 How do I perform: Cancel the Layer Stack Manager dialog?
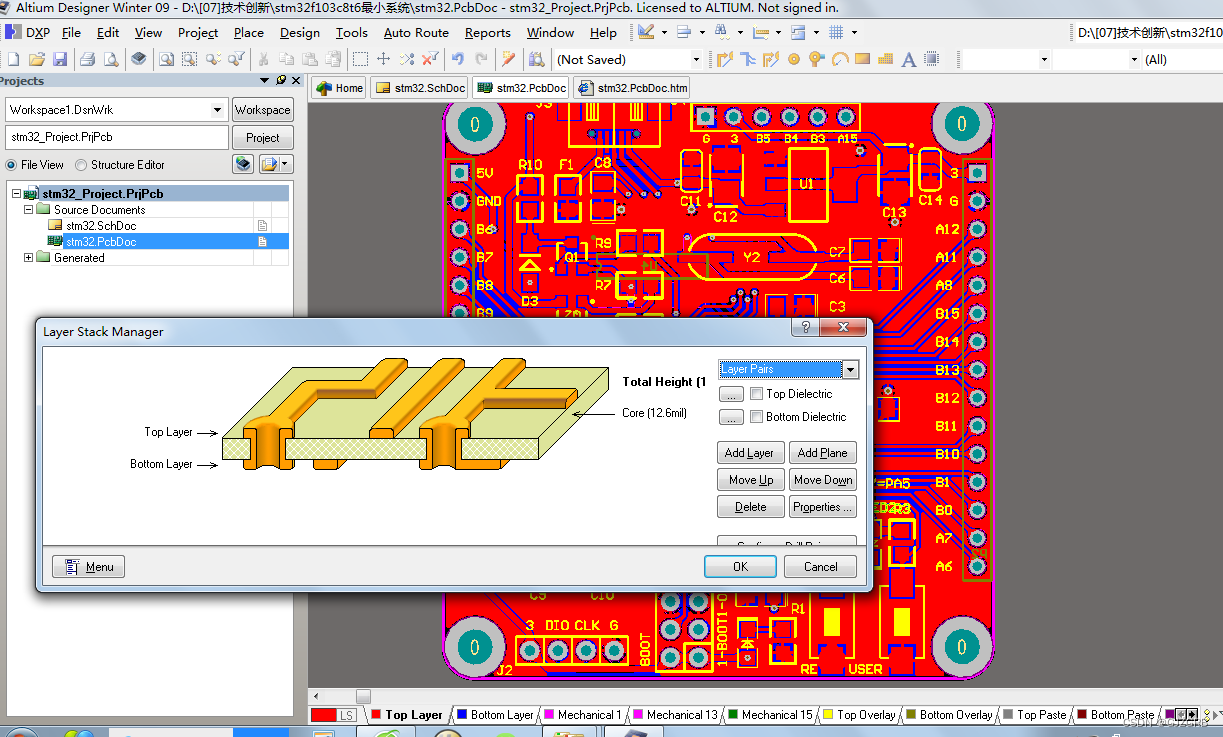[x=821, y=567]
